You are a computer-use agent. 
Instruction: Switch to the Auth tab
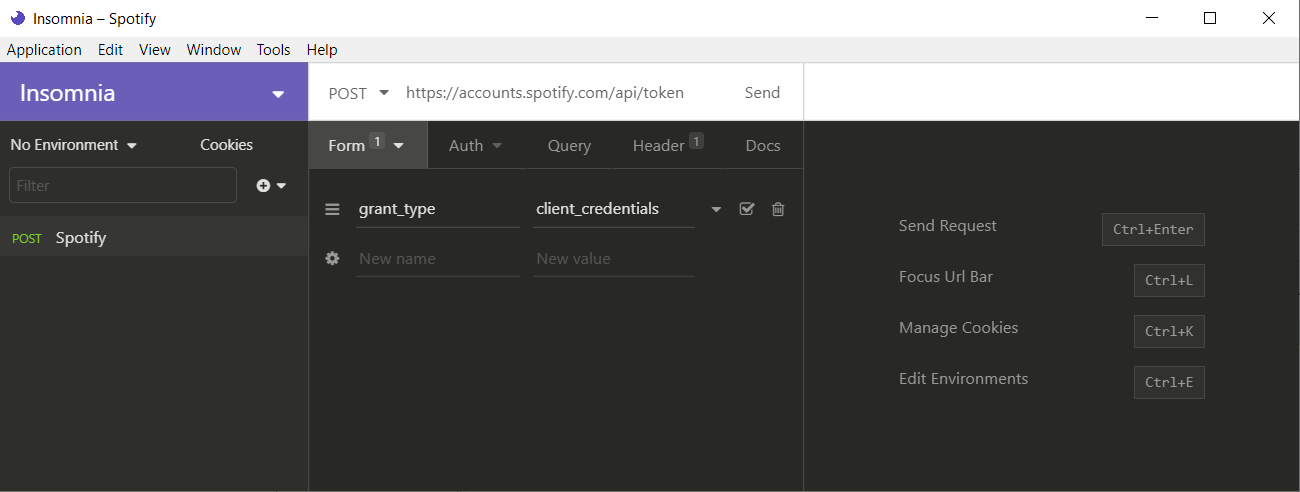[475, 145]
